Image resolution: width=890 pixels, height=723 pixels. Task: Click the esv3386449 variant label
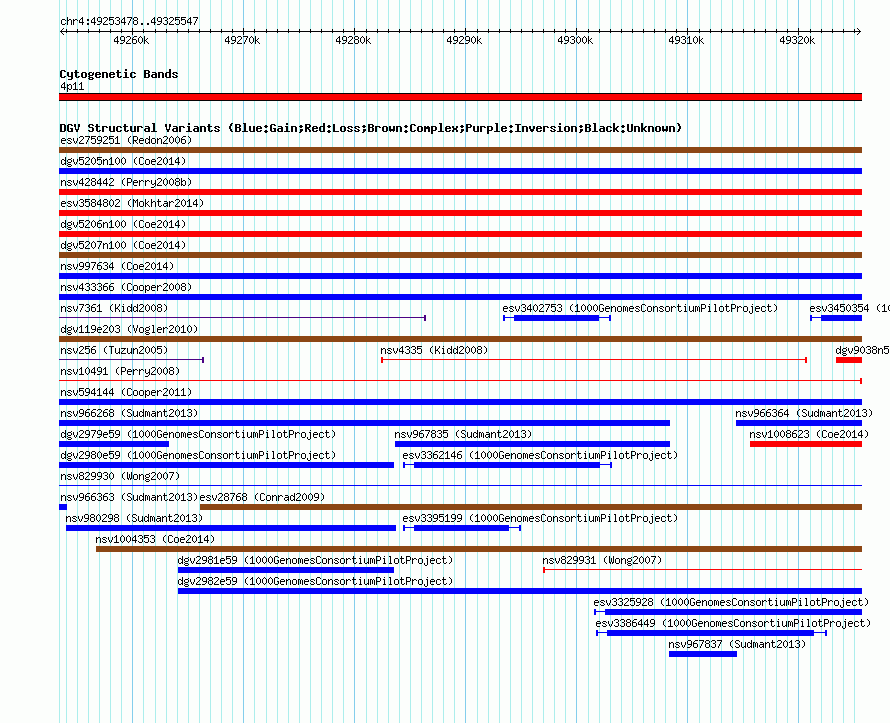(x=733, y=623)
